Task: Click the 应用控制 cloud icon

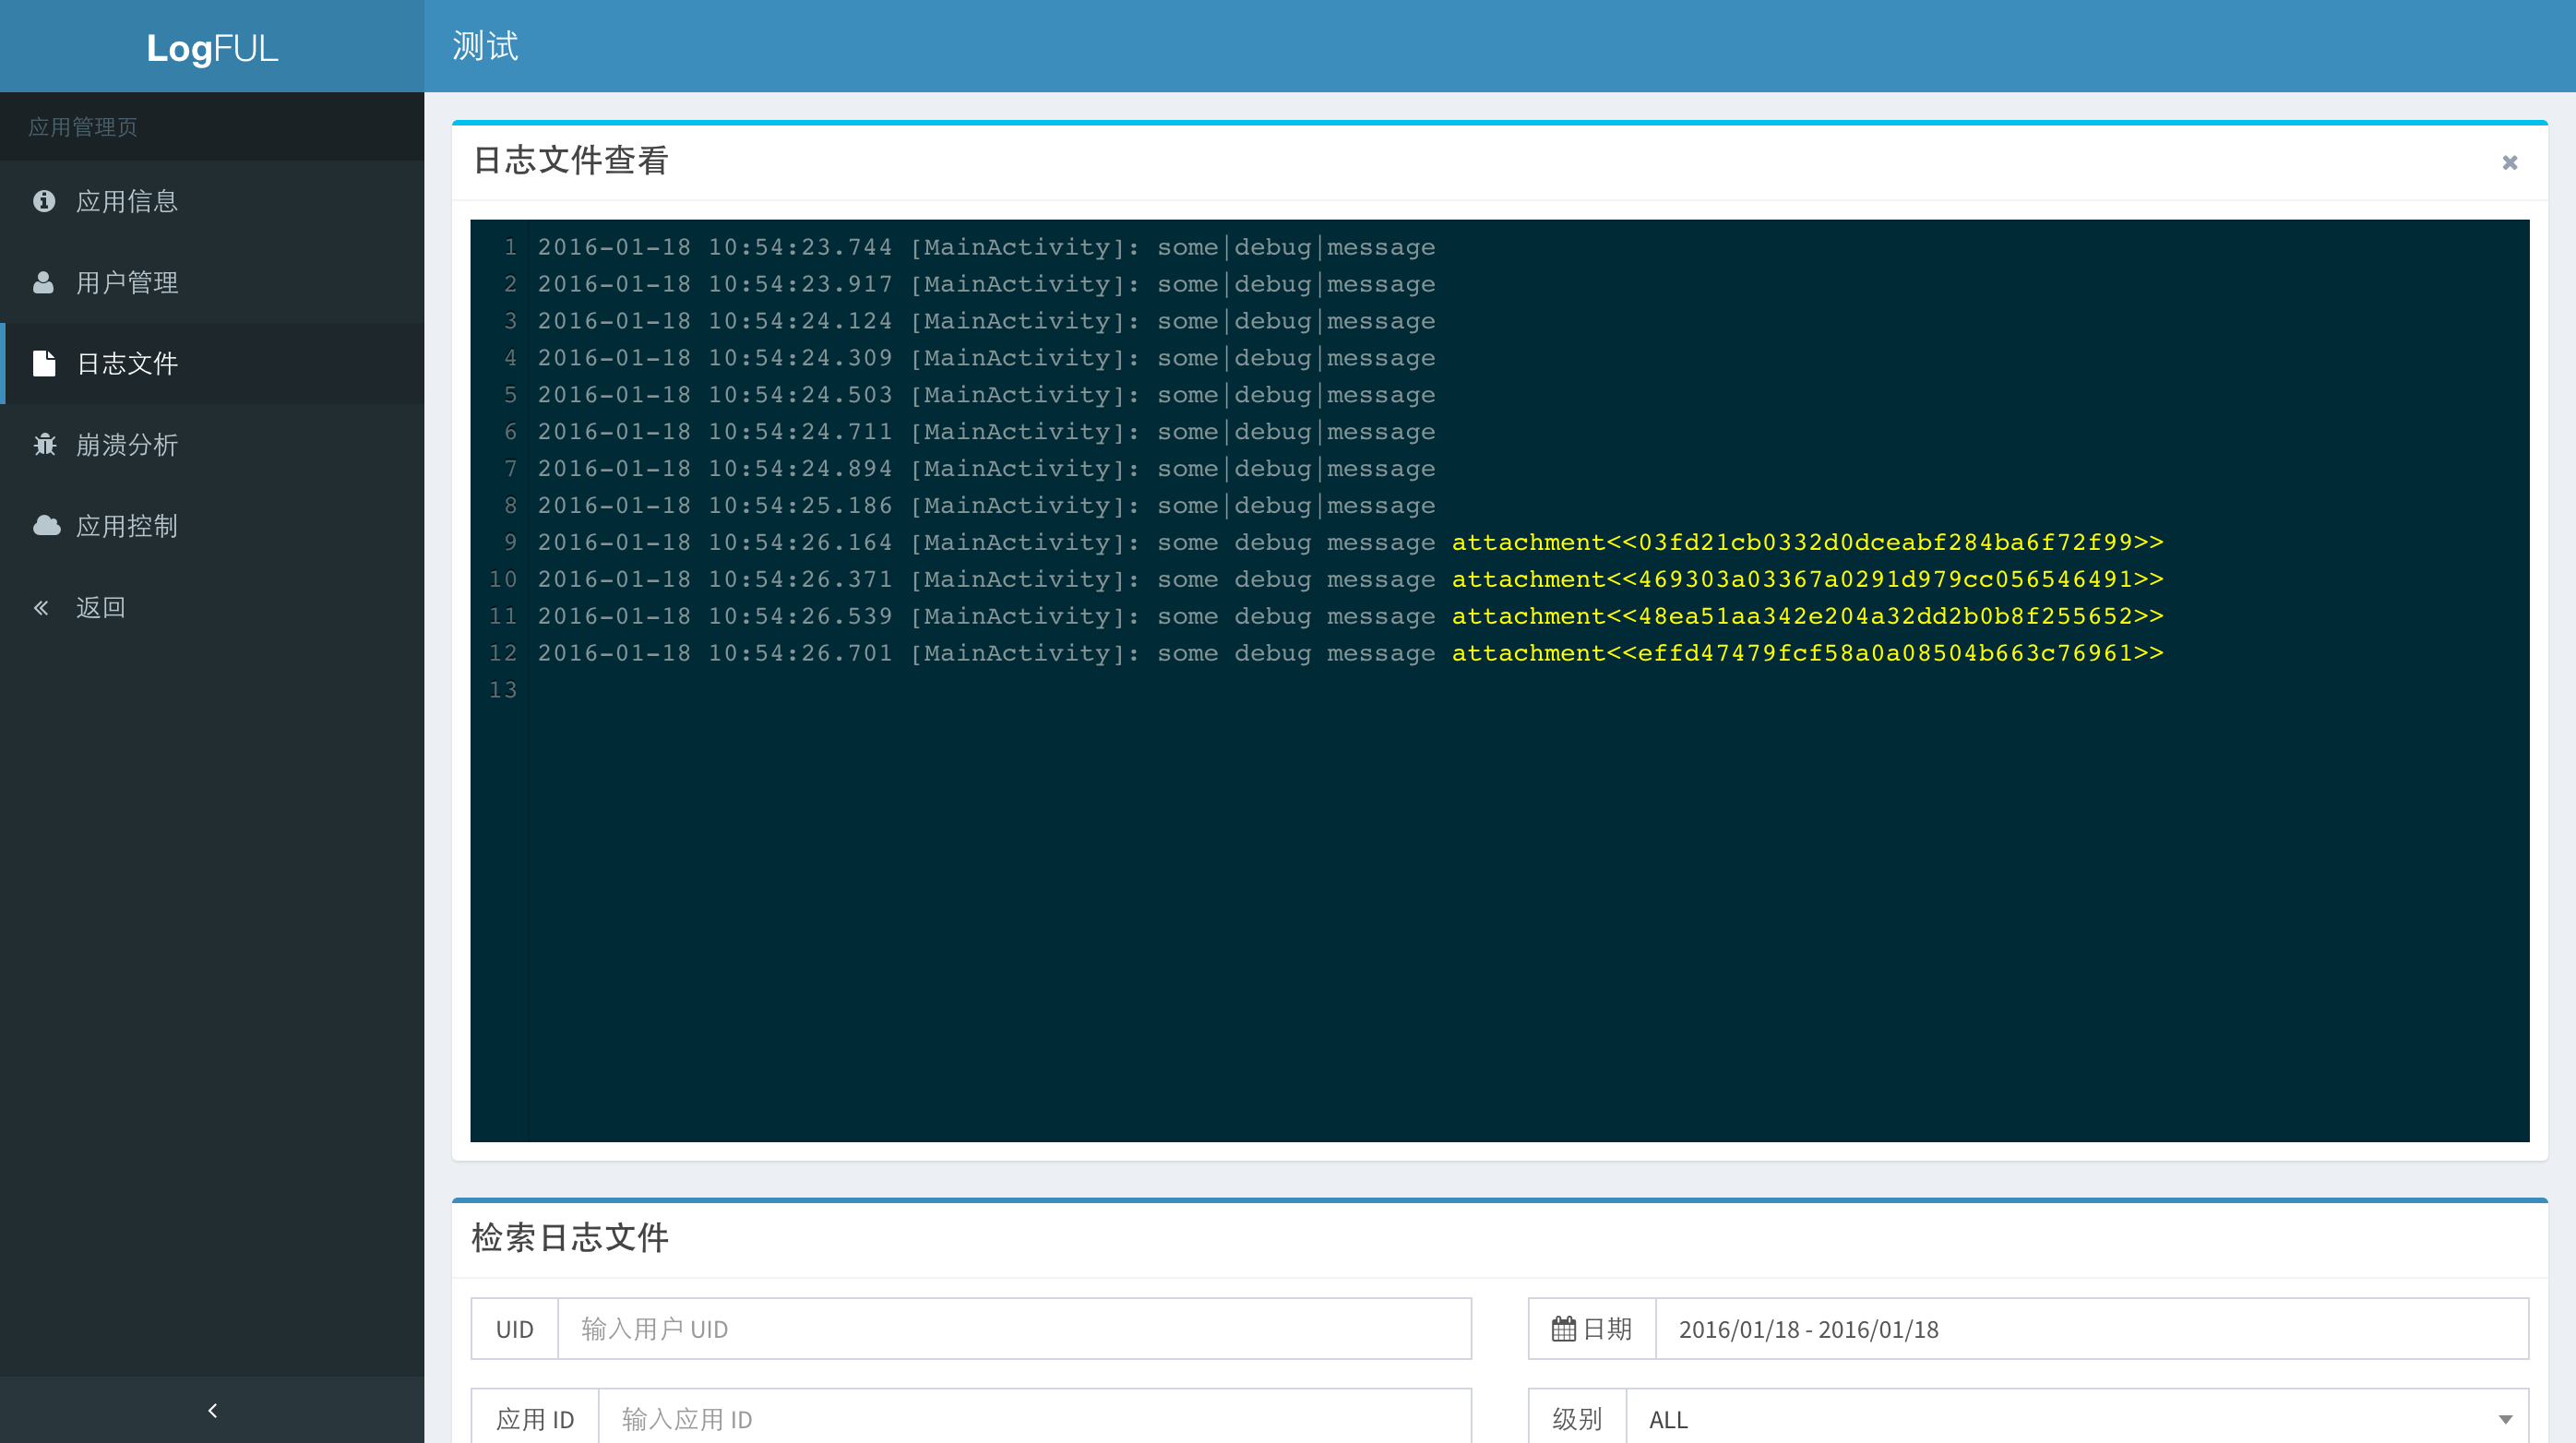Action: [46, 525]
